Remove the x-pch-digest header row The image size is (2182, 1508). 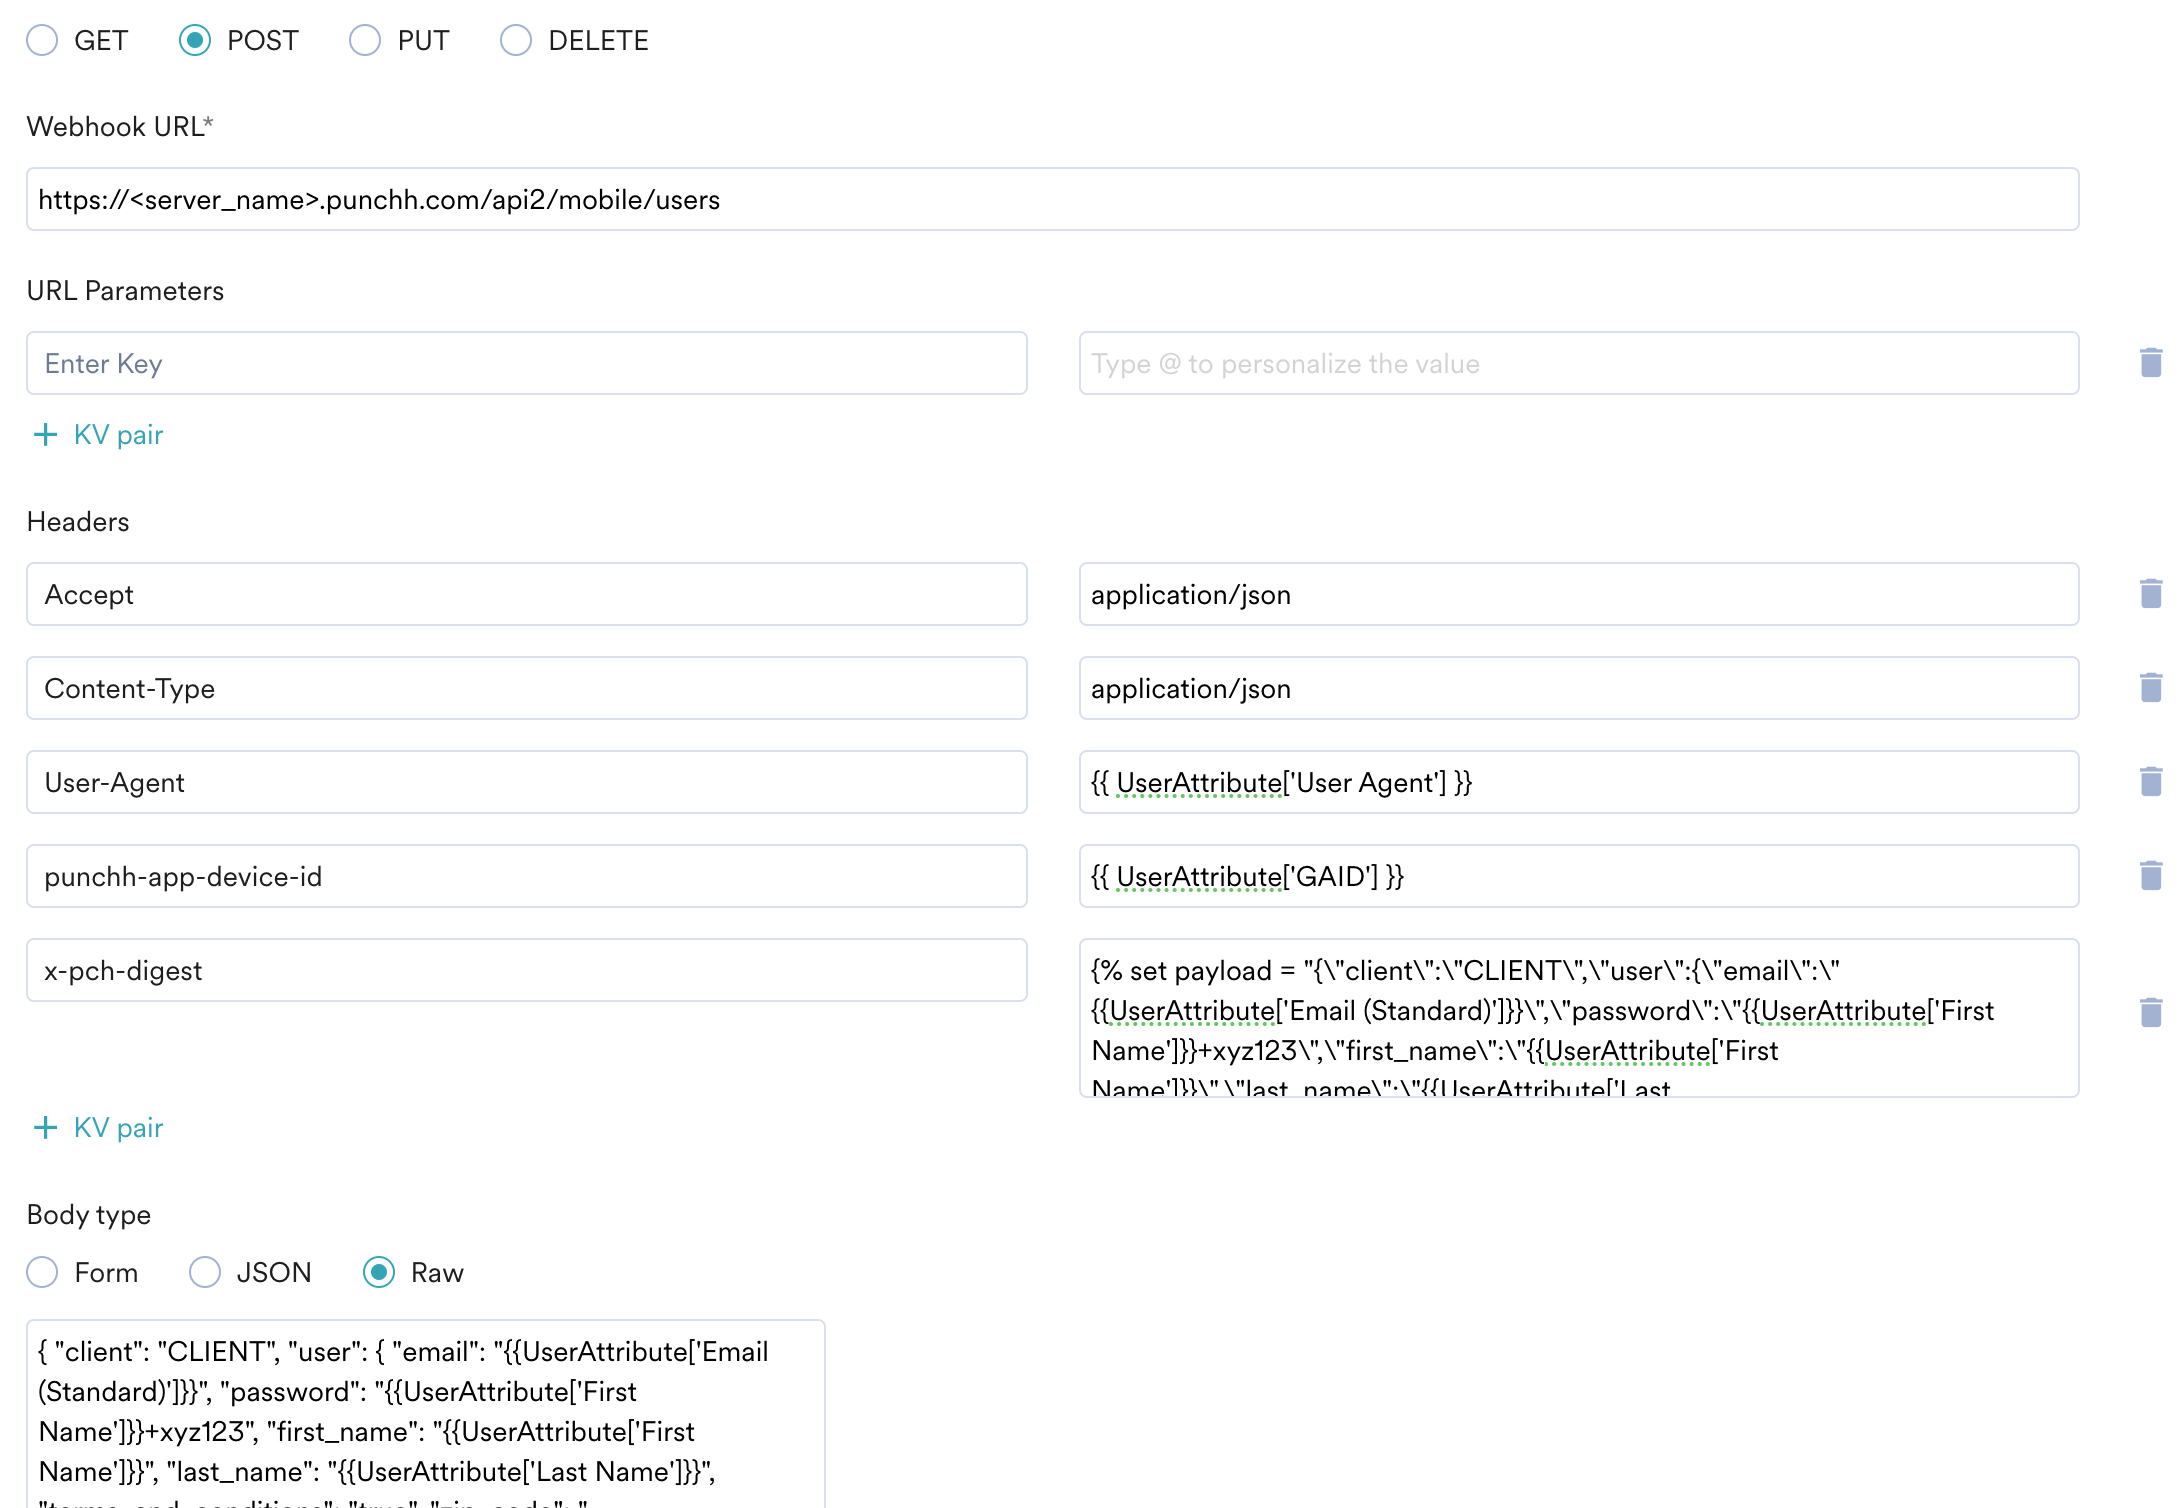(2151, 1013)
